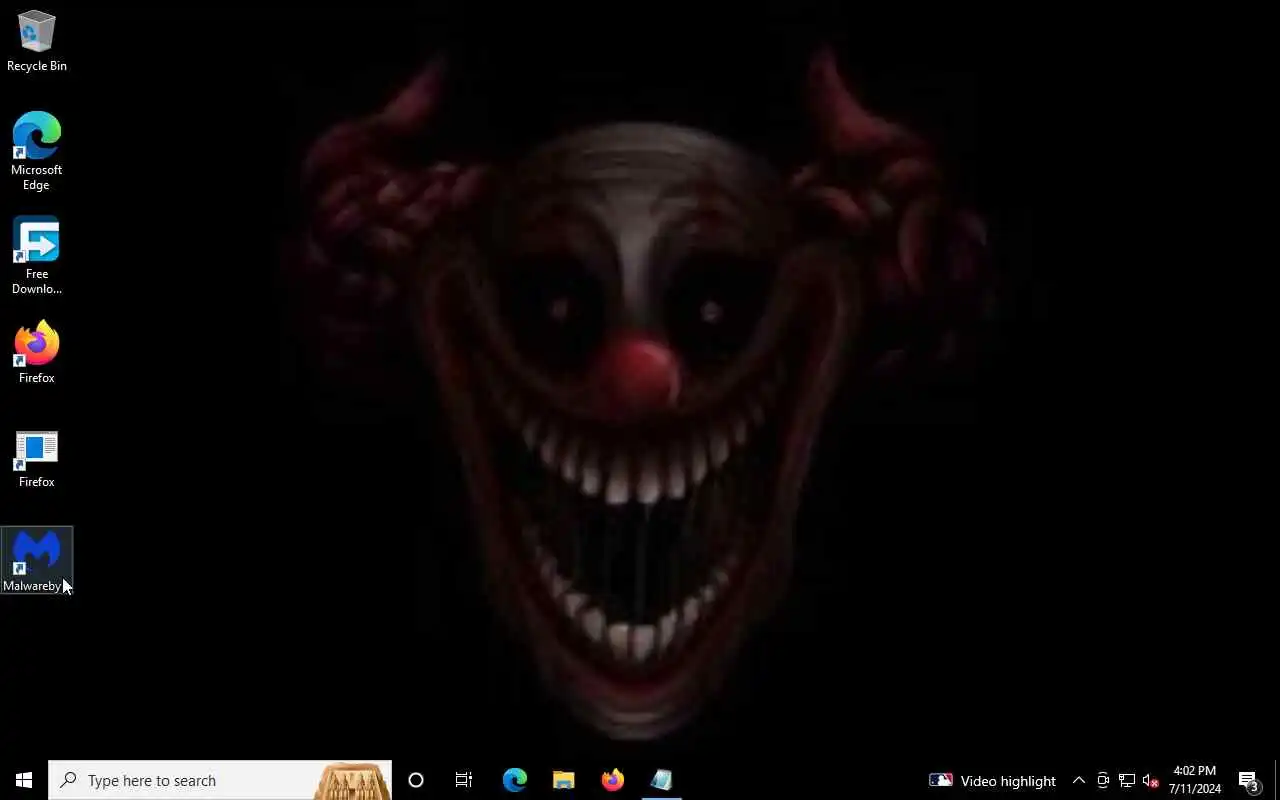Image resolution: width=1280 pixels, height=800 pixels.
Task: Select the Free Download Manager desktop shortcut
Action: 36,255
